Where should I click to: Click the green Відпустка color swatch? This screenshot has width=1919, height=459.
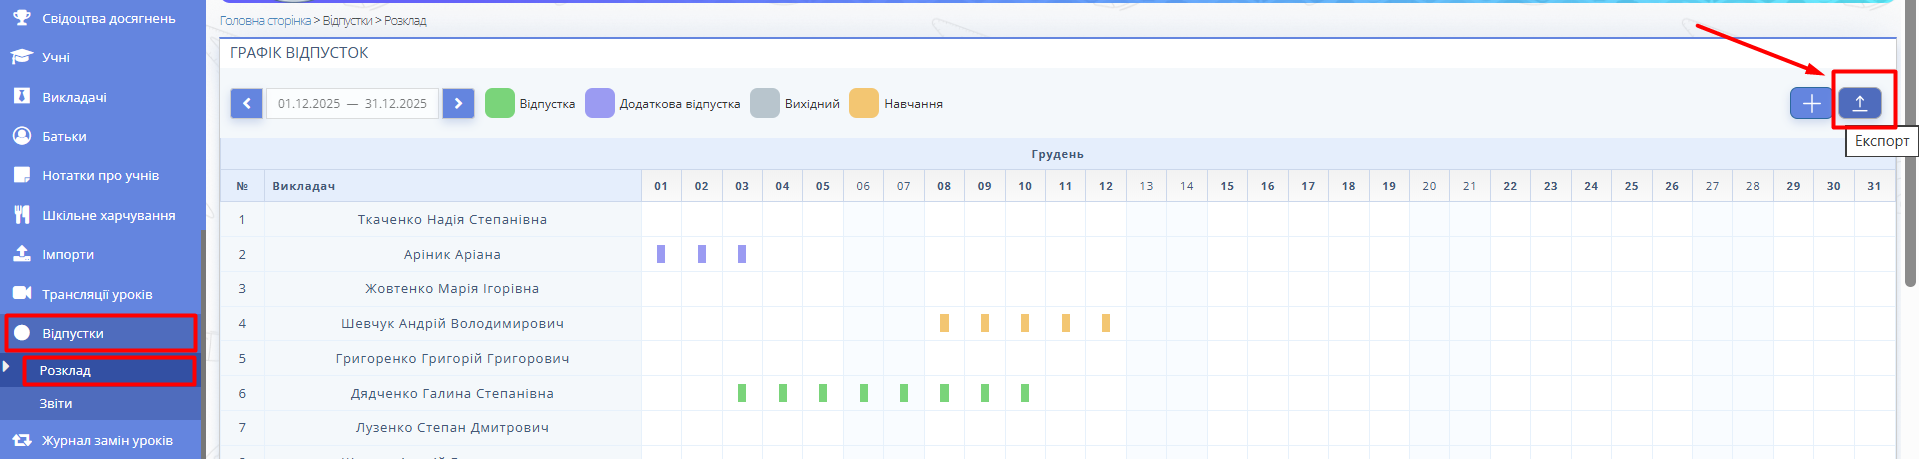(x=499, y=103)
